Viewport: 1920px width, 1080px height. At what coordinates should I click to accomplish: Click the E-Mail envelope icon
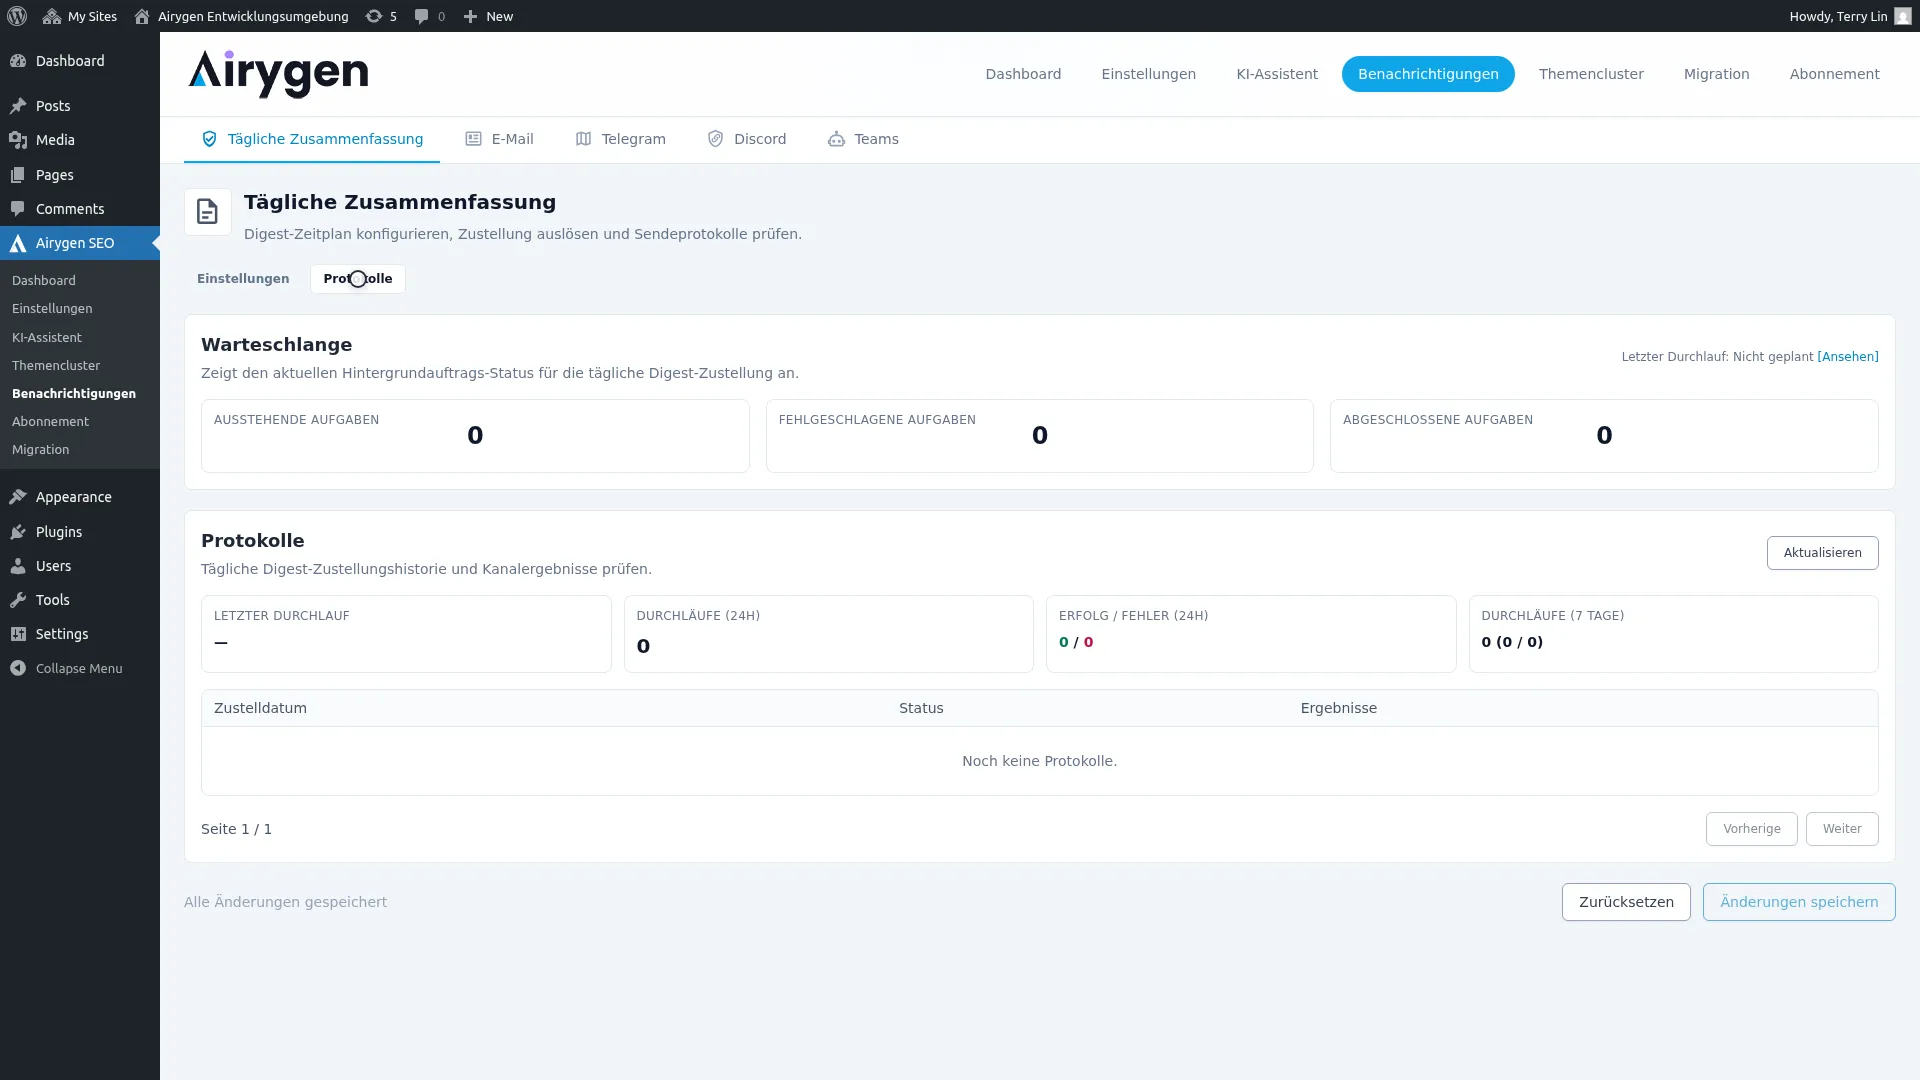473,139
